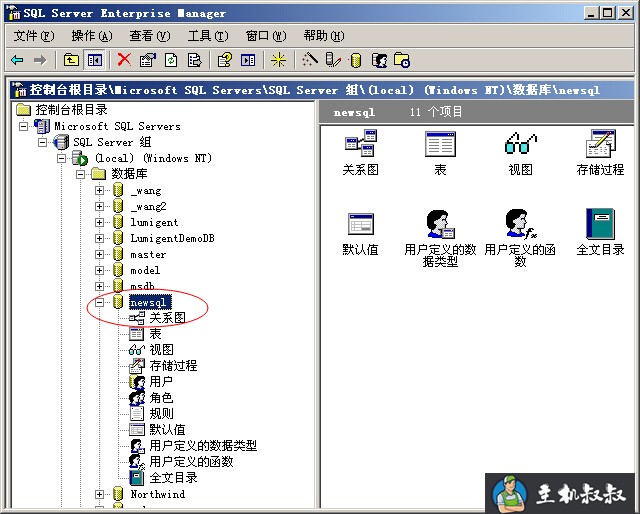640x514 pixels.
Task: Click the Up one level folder icon
Action: pyautogui.click(x=71, y=60)
